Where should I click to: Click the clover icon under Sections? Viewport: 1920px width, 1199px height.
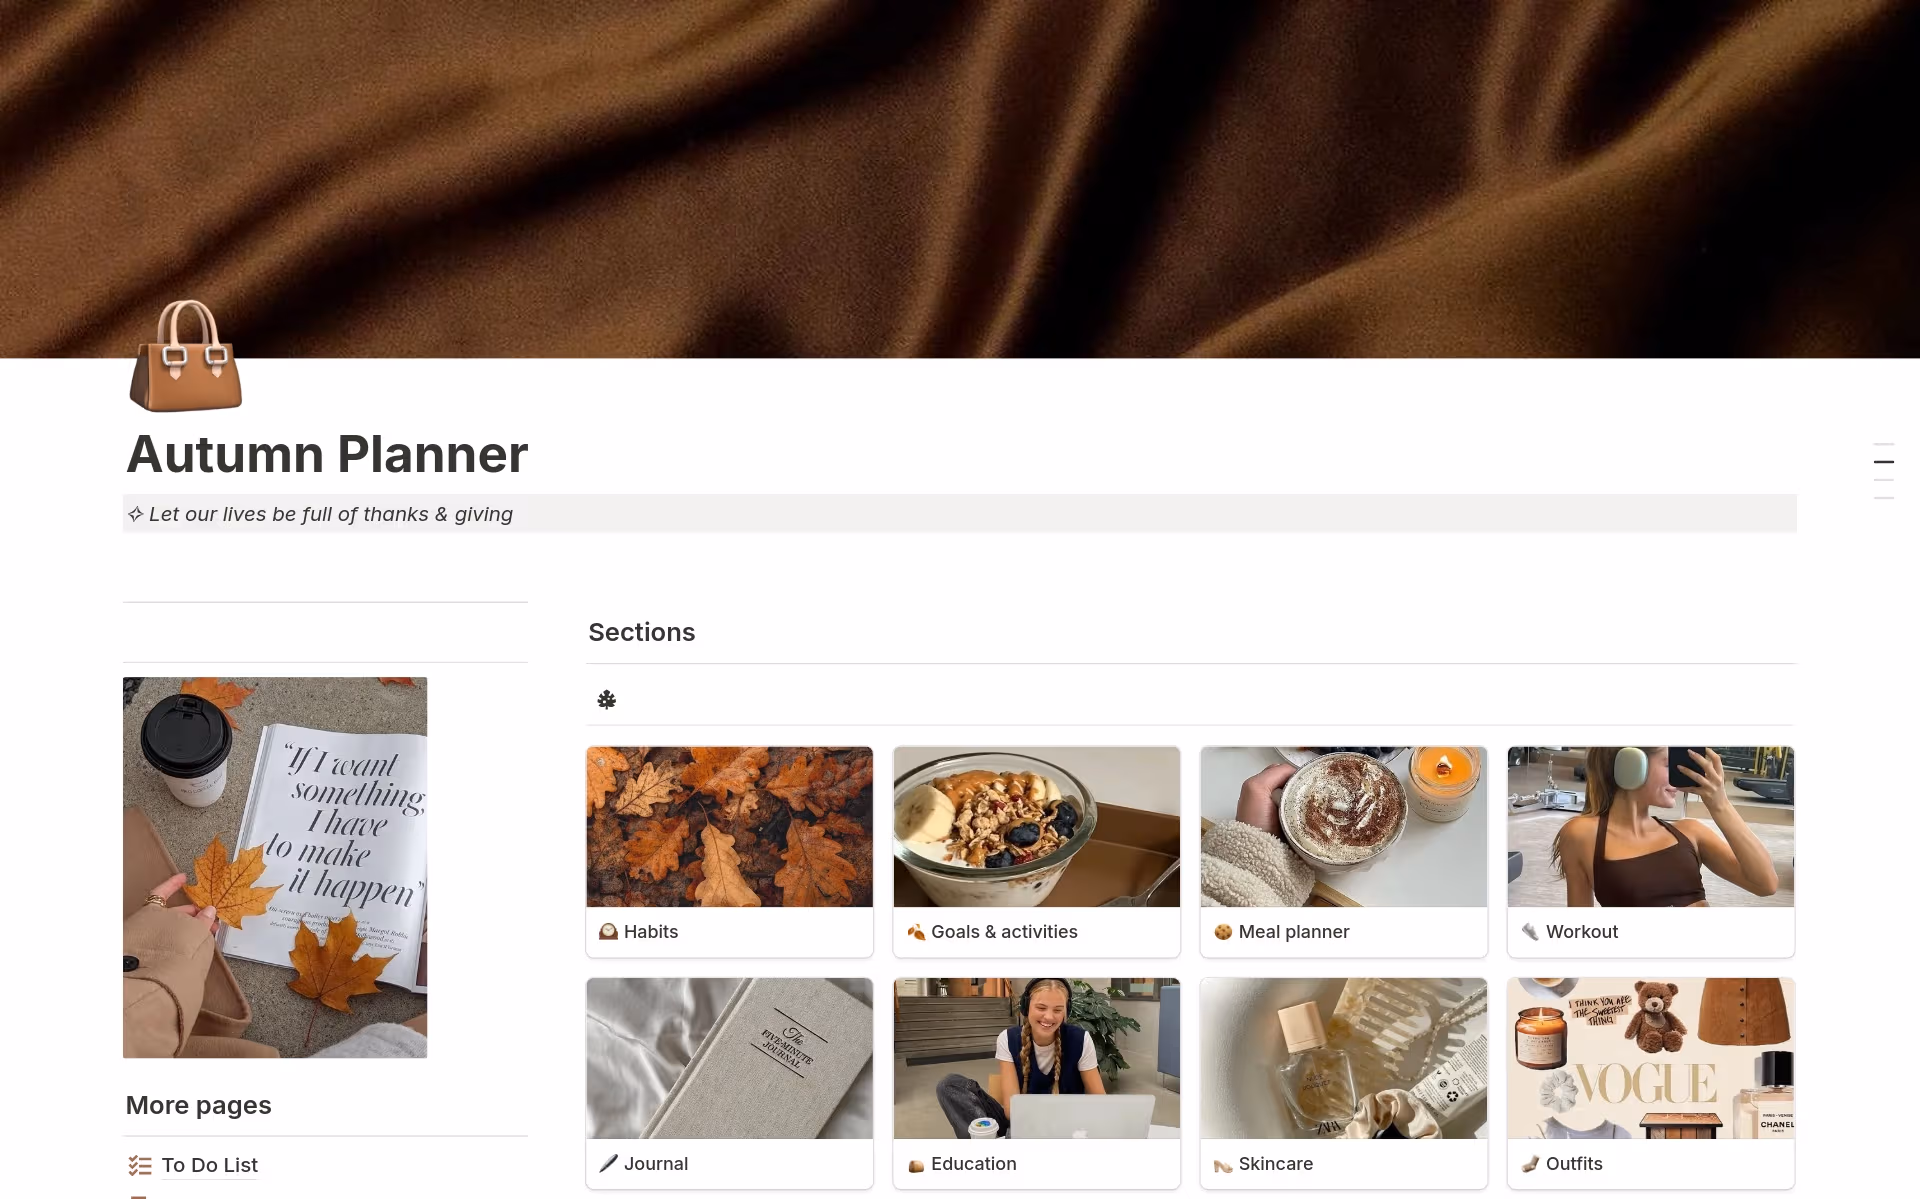(607, 699)
